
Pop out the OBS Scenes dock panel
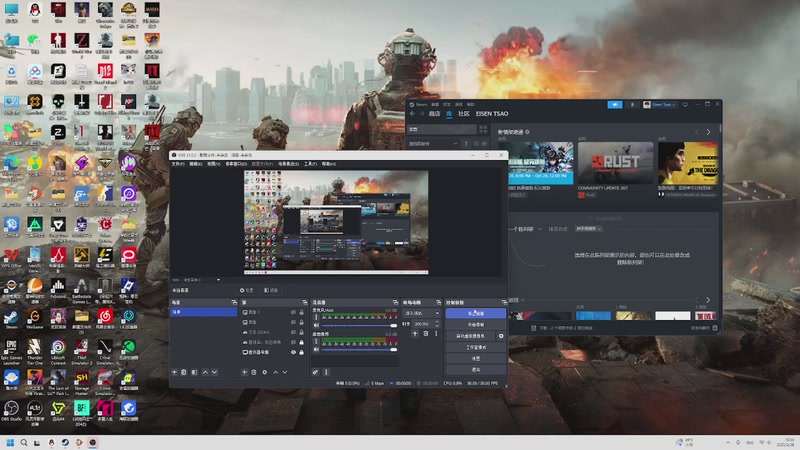pos(234,303)
